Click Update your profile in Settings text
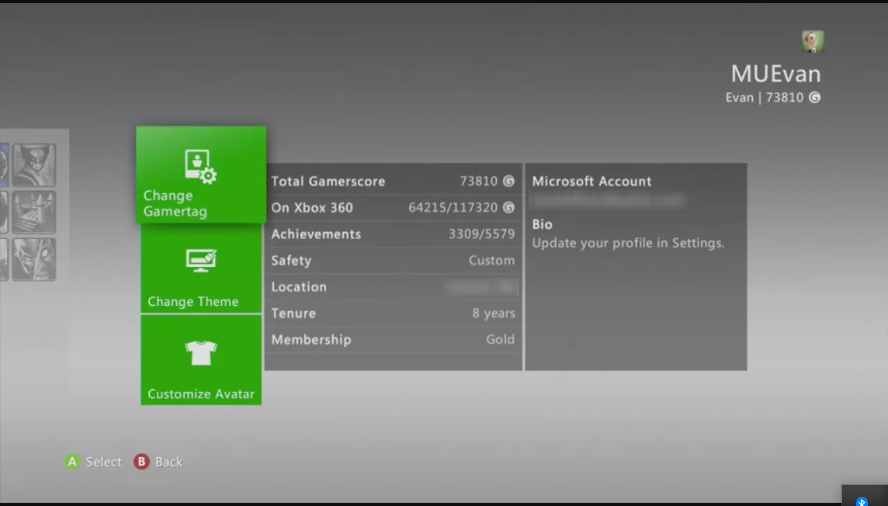 coord(628,243)
